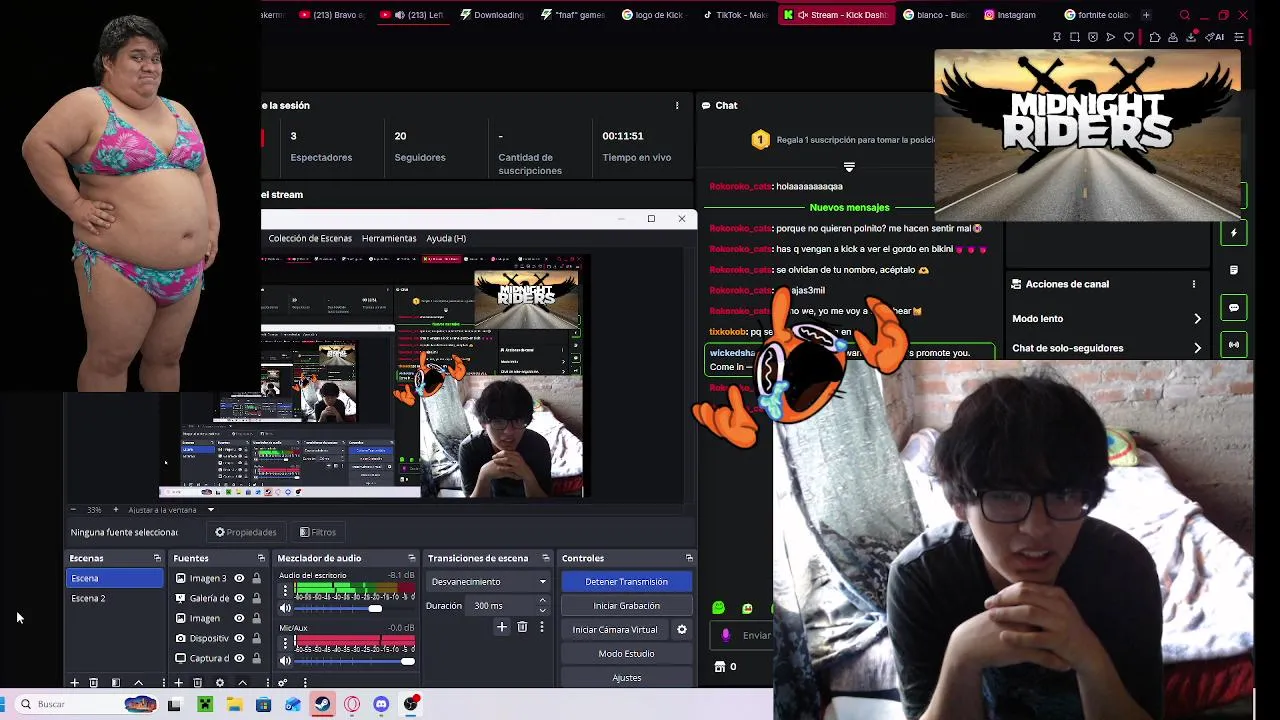Click Iniciar Cámara Virtual button

pyautogui.click(x=615, y=629)
